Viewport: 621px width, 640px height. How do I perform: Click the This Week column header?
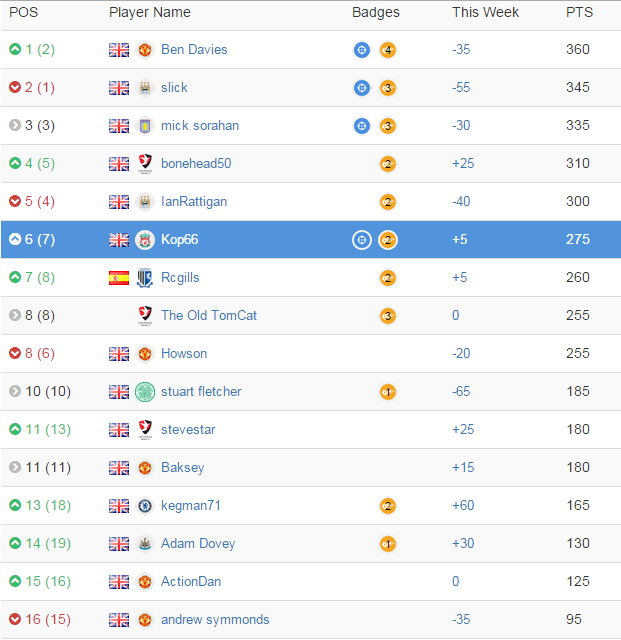tap(485, 12)
